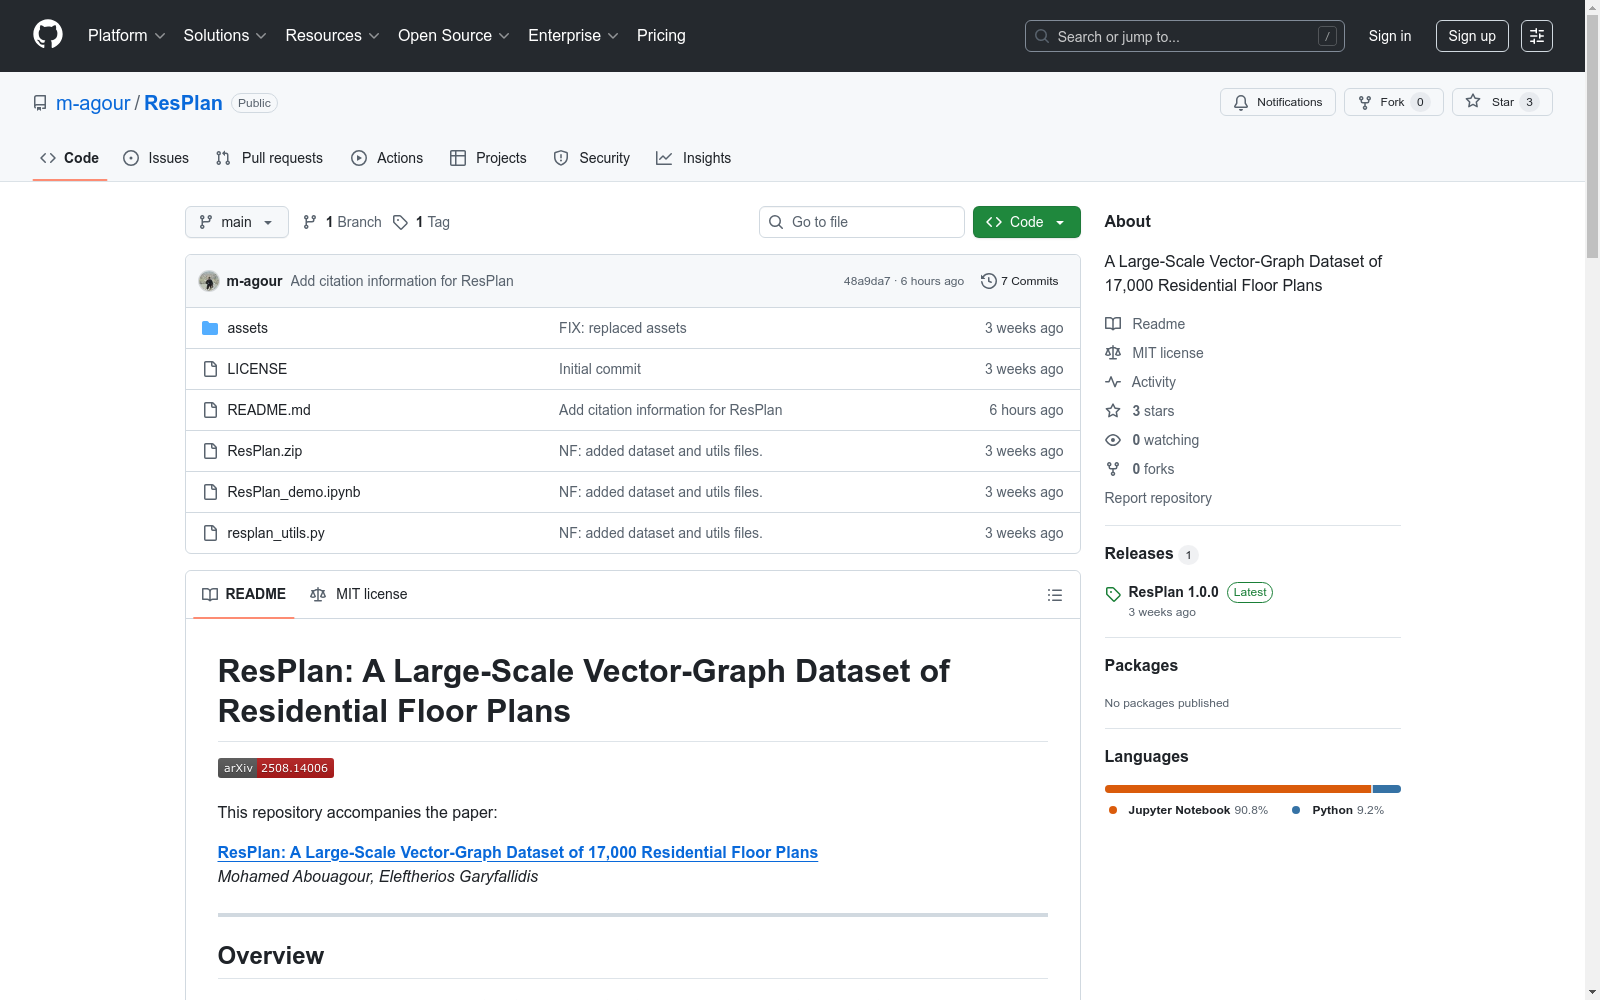Click the arXiv 2508.14006 badge
1600x1000 pixels.
[x=276, y=768]
